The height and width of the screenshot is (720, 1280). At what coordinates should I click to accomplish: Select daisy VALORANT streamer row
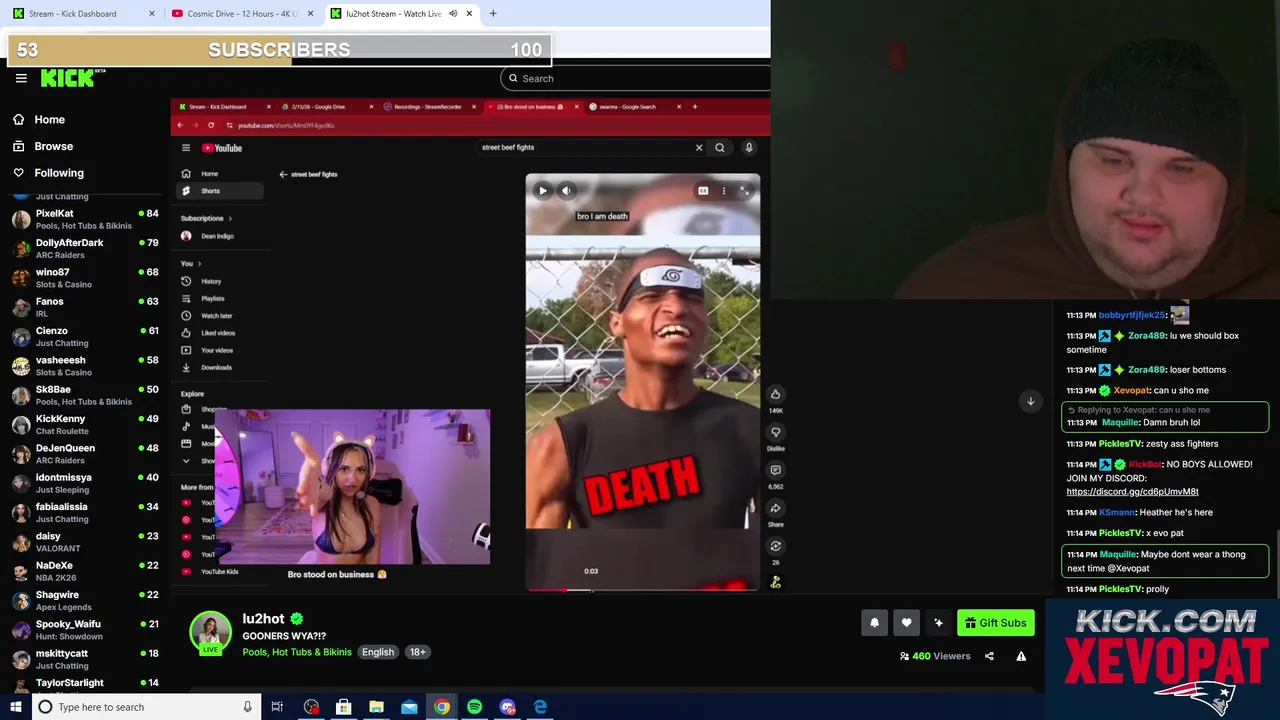click(x=85, y=541)
